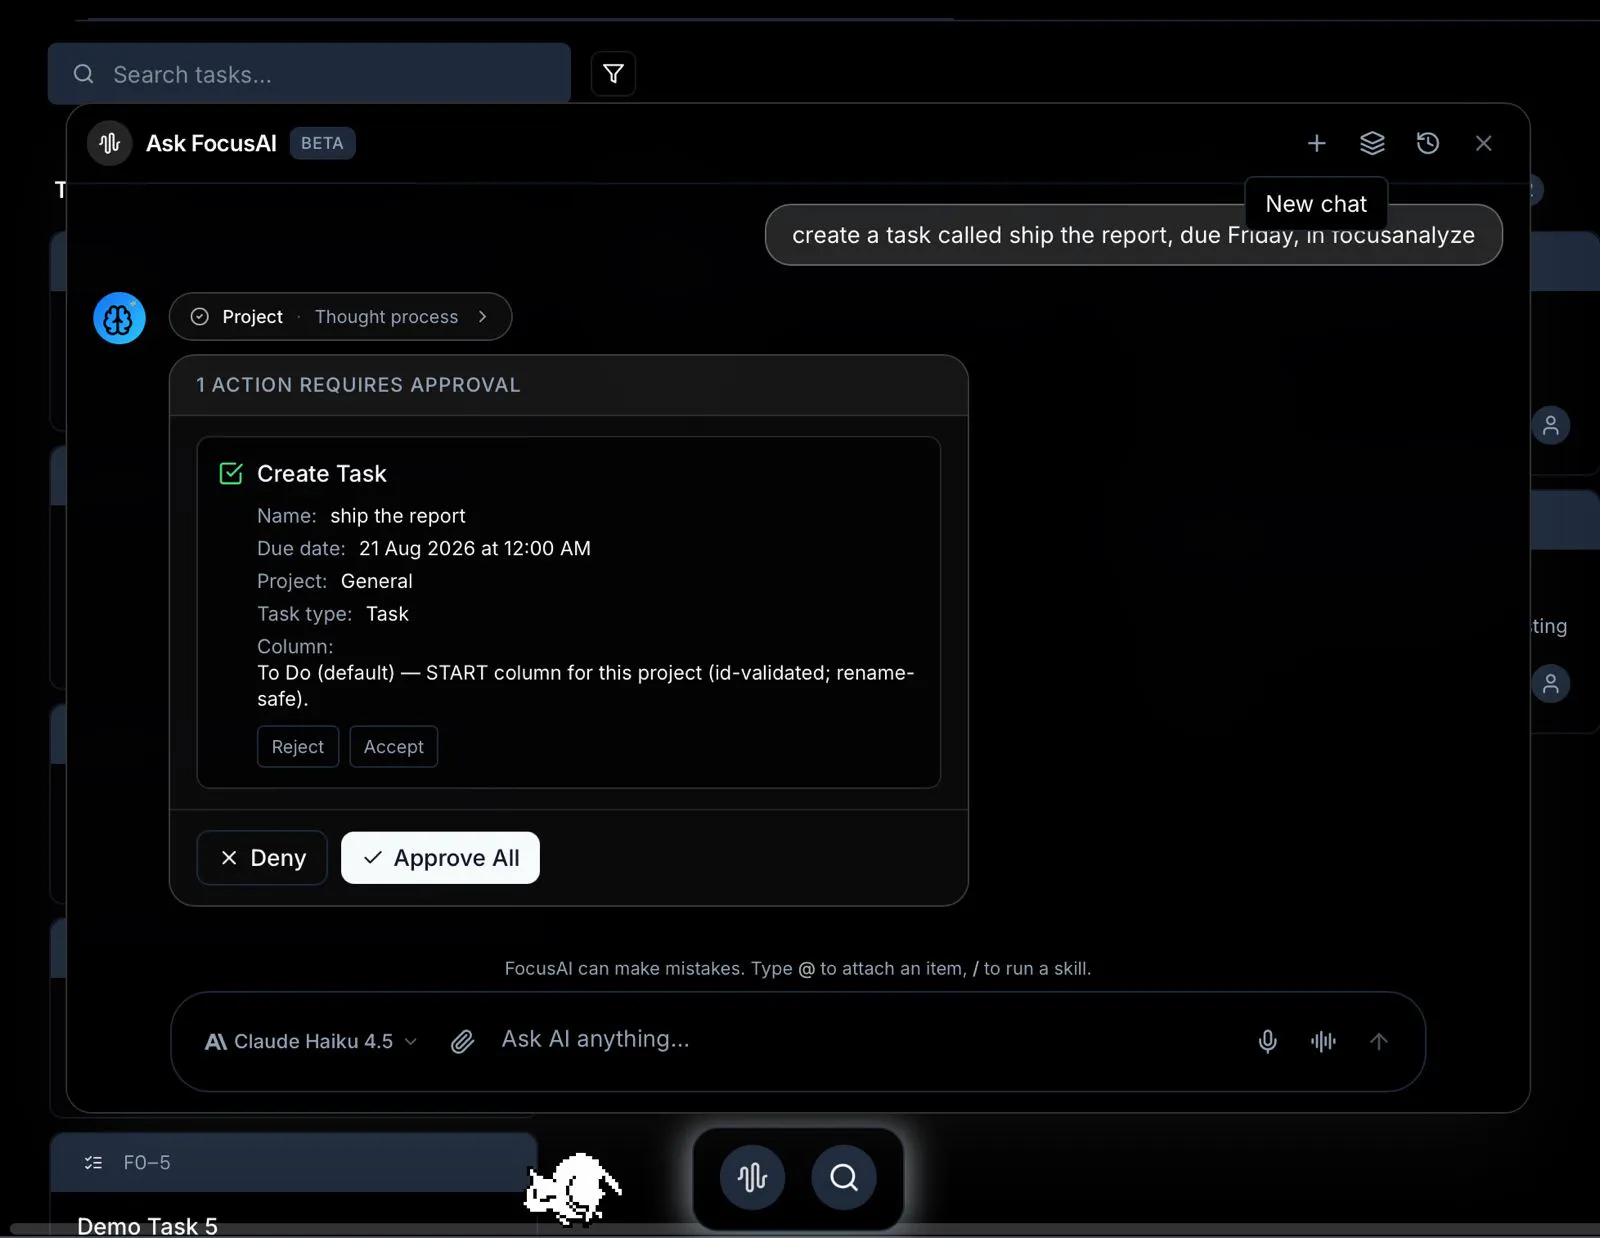Click the green Create Task check icon
1600x1238 pixels.
tap(231, 474)
